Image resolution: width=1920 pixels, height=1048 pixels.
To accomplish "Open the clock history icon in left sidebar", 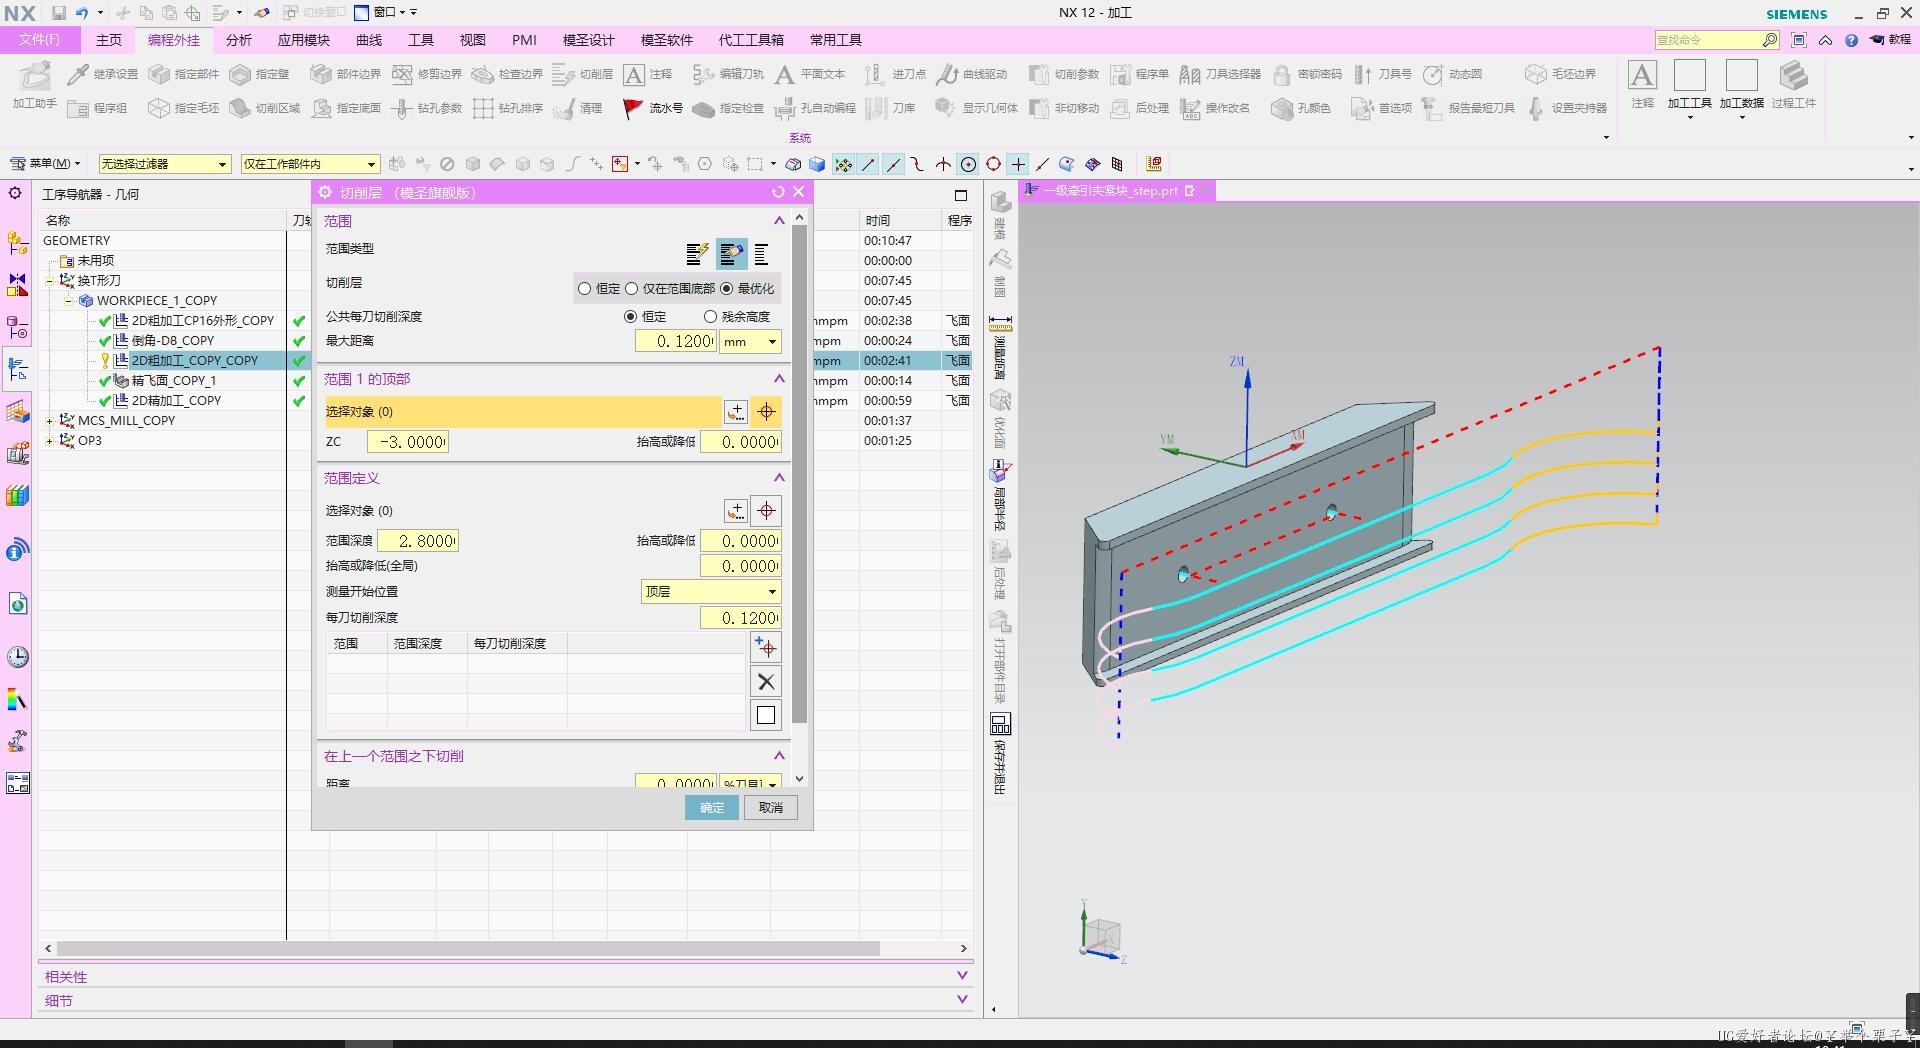I will click(x=17, y=657).
